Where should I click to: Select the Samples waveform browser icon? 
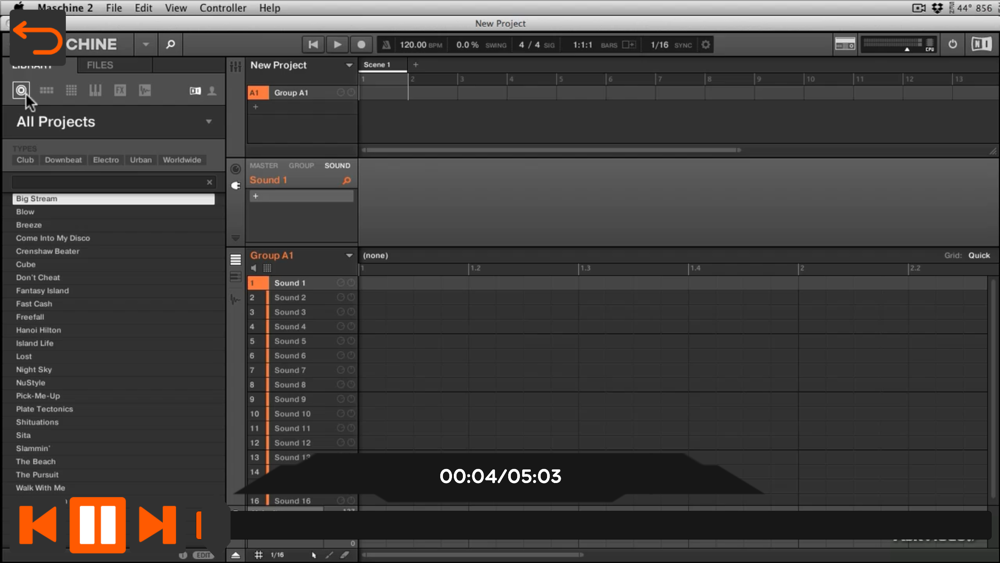[x=145, y=91]
